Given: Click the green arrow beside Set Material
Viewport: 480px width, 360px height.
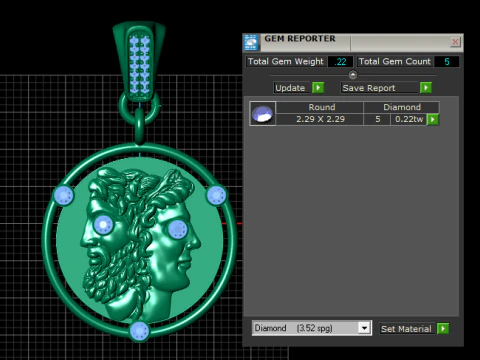Looking at the screenshot, I should (443, 329).
